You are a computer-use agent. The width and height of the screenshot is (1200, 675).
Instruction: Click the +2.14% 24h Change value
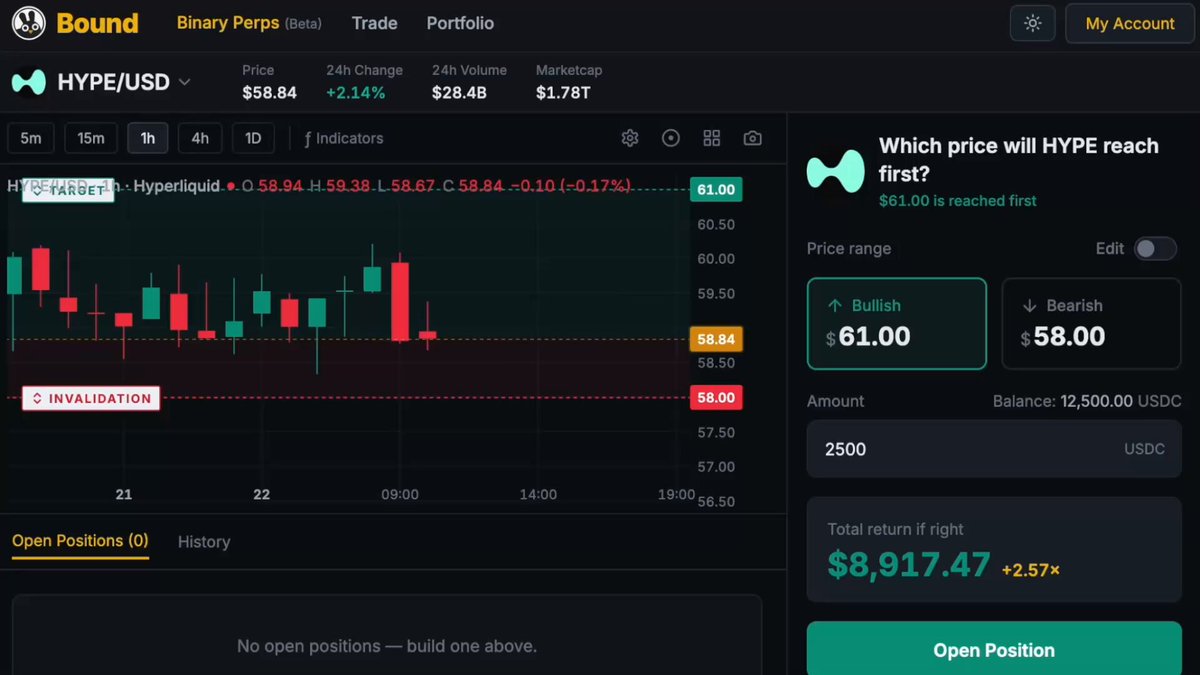point(356,93)
